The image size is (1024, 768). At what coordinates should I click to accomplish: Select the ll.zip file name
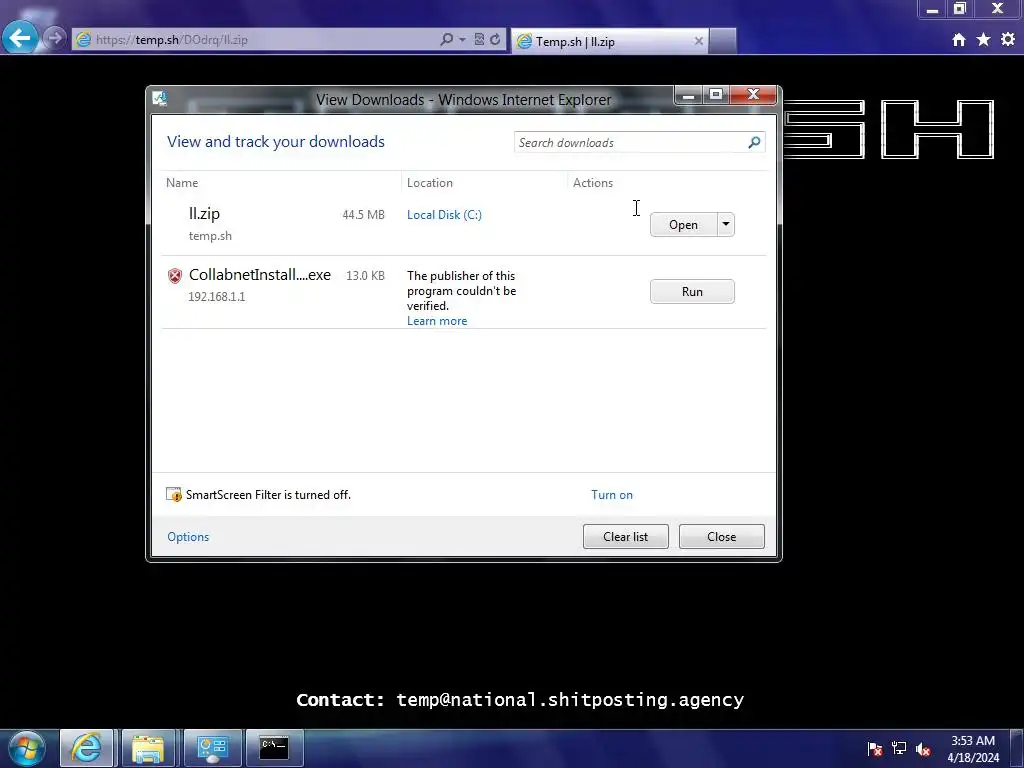(x=204, y=214)
